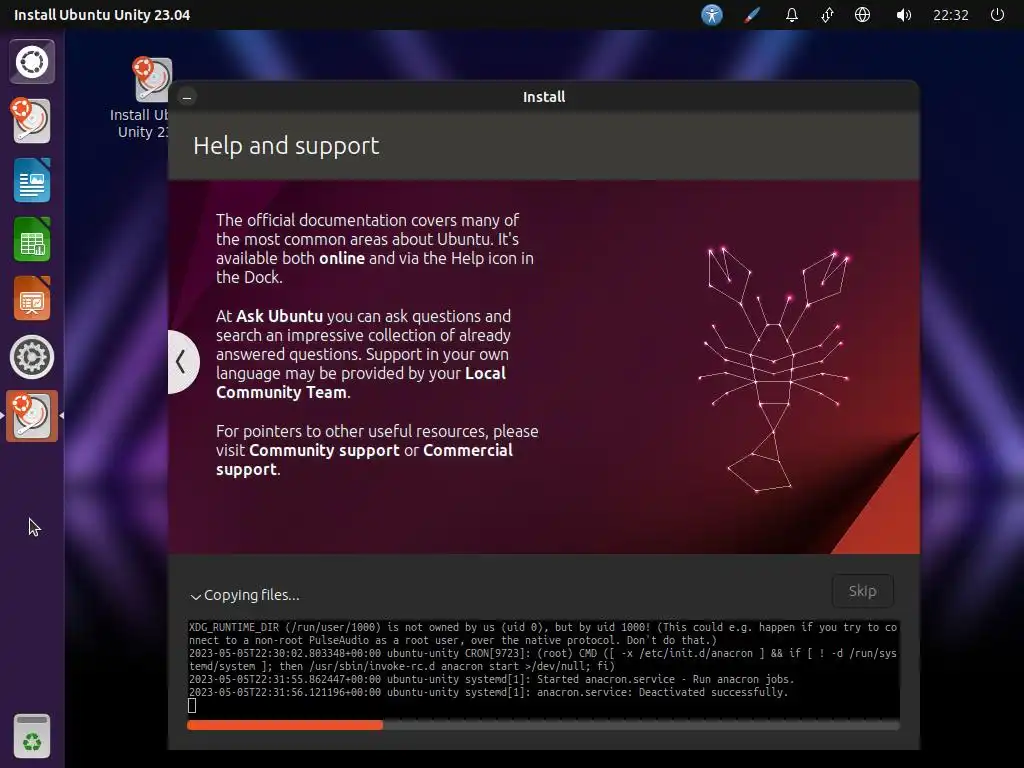Open the network connection indicator
This screenshot has height=768, width=1024.
pyautogui.click(x=827, y=14)
